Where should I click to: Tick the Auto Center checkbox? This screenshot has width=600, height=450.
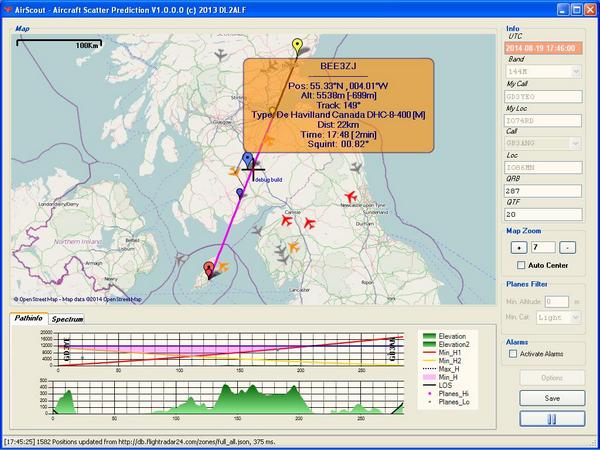tap(521, 265)
